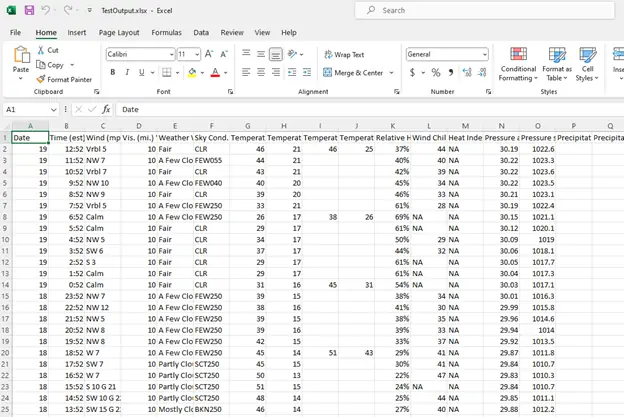
Task: Expand the General number format dropdown
Action: (485, 54)
